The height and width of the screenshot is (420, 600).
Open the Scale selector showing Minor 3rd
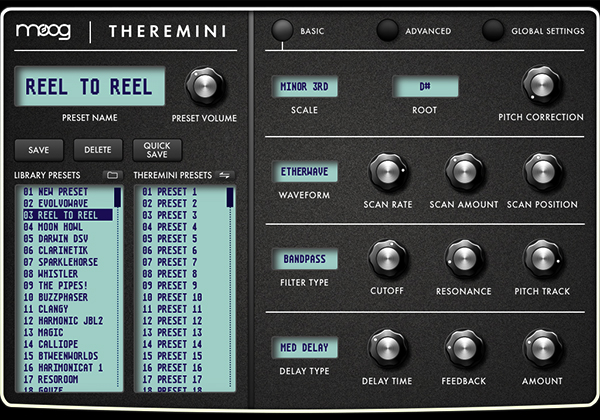[x=305, y=86]
